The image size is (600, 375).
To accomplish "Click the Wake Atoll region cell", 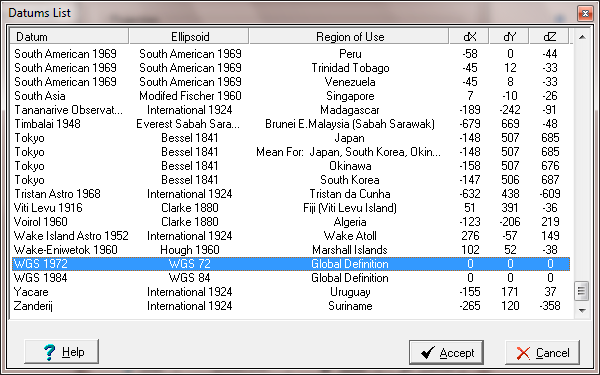I will coord(350,236).
